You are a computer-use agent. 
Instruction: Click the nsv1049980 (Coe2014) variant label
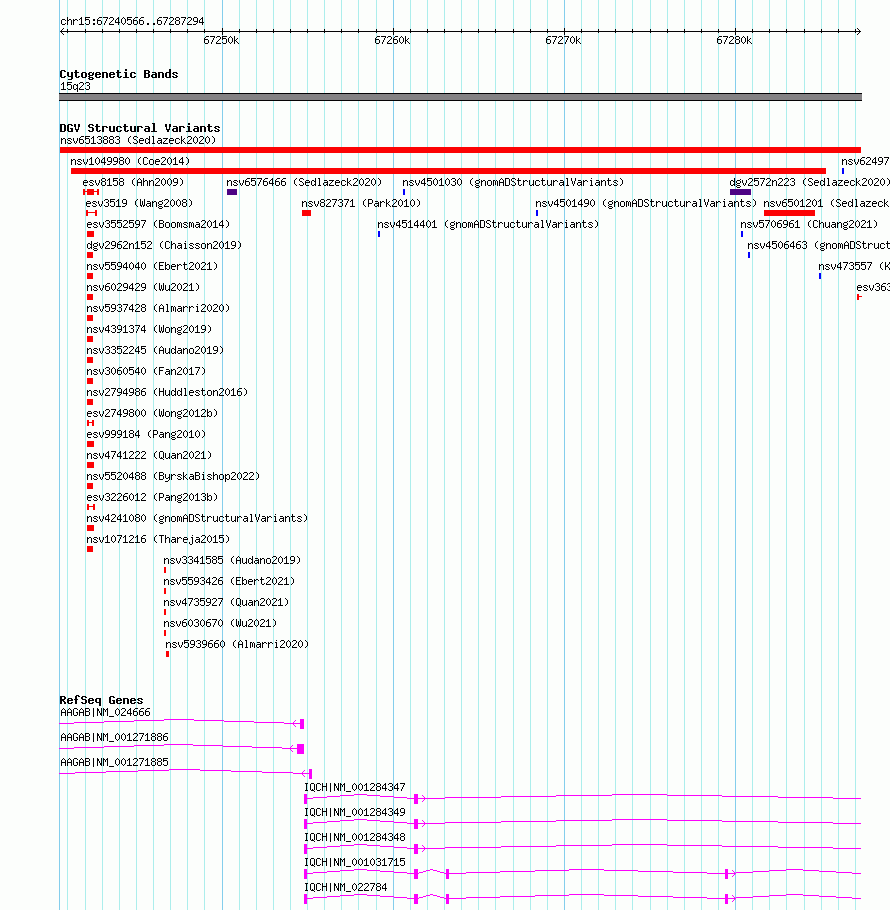pos(130,161)
